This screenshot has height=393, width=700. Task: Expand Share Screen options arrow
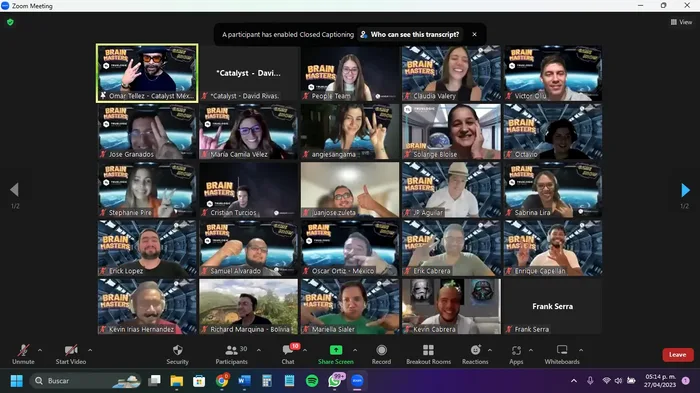355,350
